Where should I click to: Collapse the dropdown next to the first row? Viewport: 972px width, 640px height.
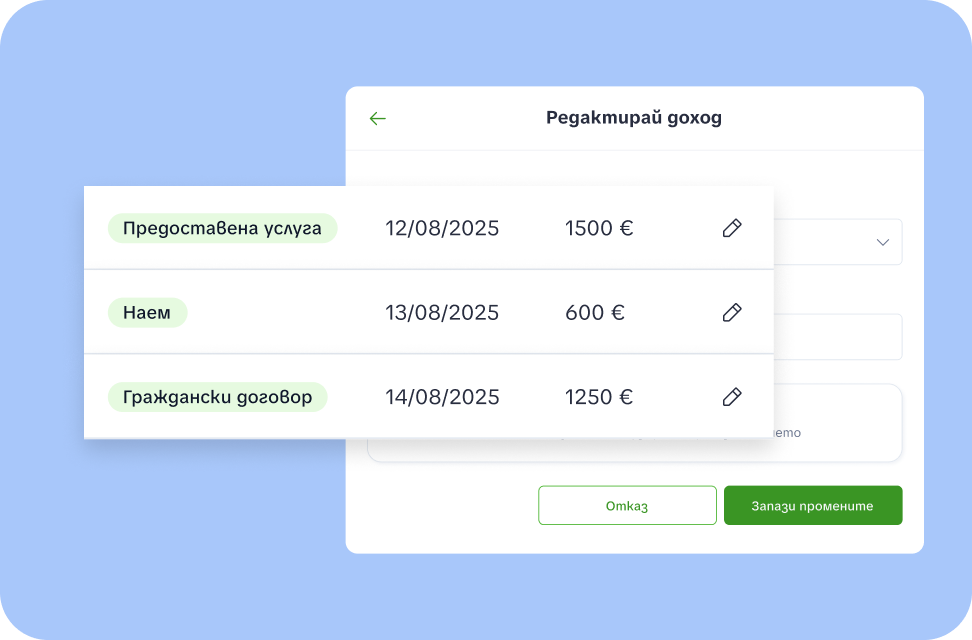tap(882, 242)
